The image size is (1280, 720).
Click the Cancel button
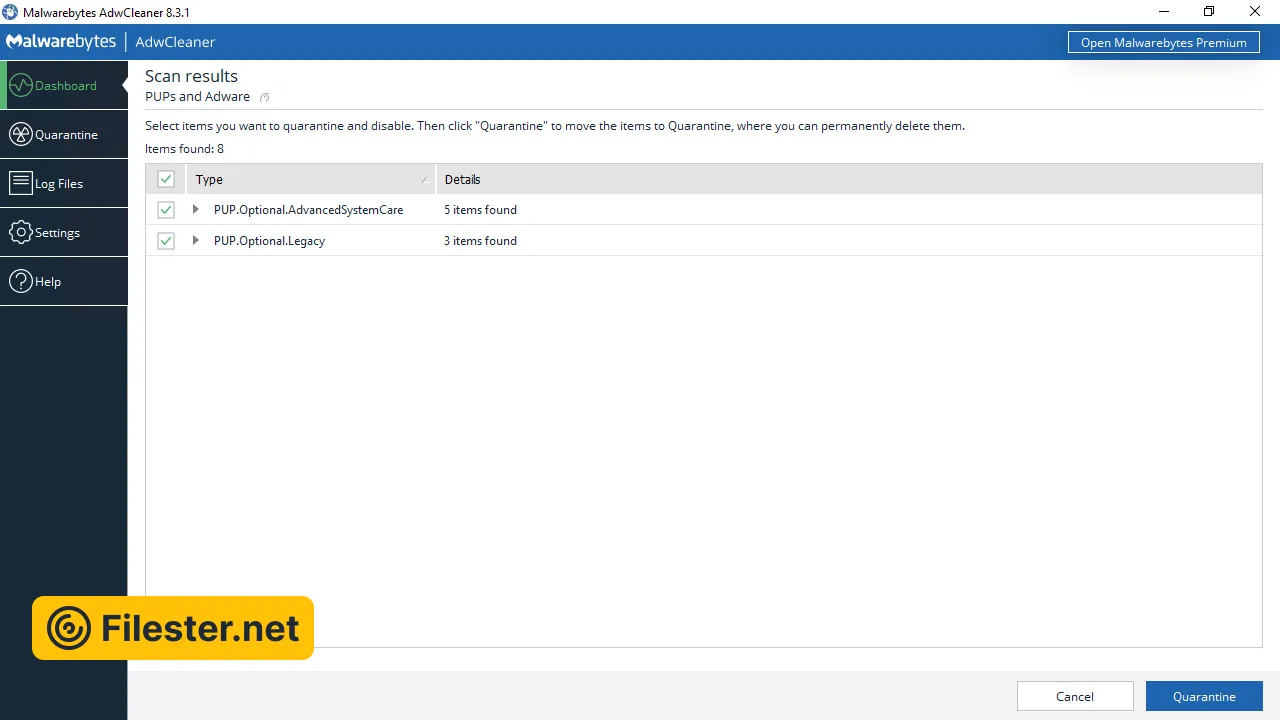[1075, 696]
